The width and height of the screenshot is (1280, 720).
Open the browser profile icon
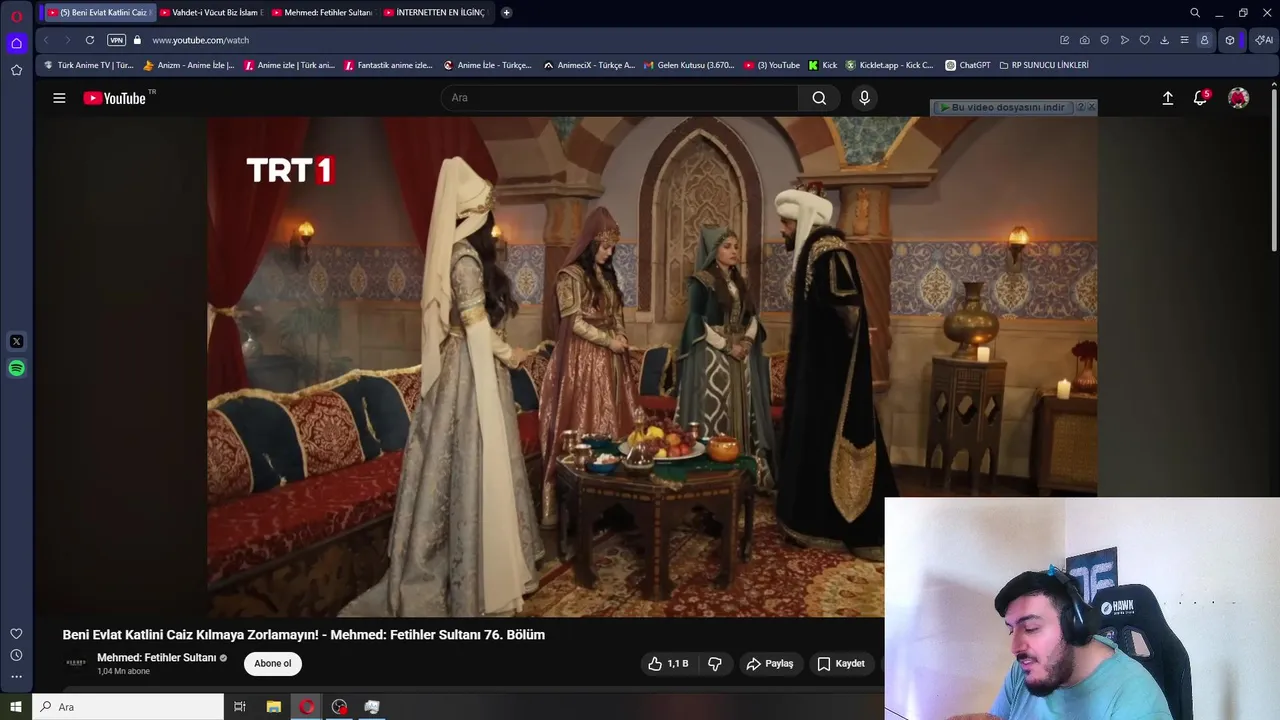tap(1204, 40)
